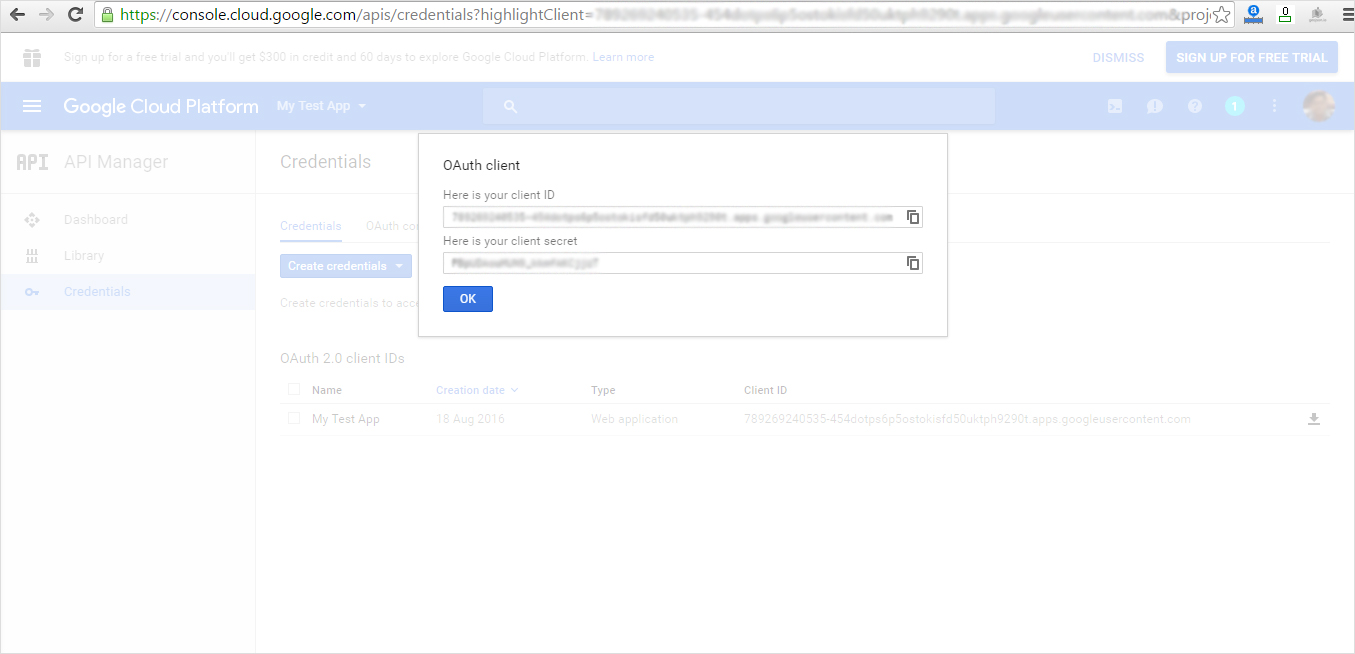Screen dimensions: 1355x654
Task: Click the gift box free trial icon
Action: [x=32, y=57]
